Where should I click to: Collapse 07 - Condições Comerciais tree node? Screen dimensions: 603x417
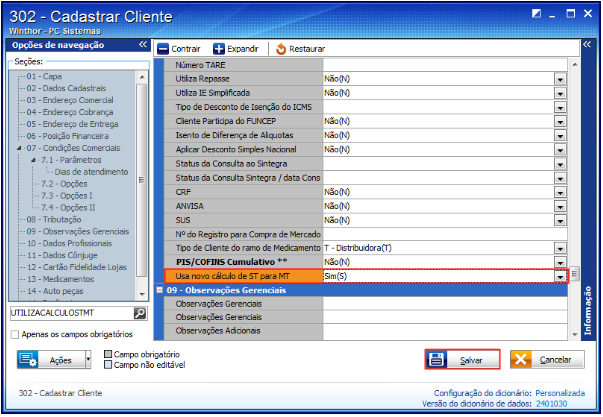coord(19,148)
